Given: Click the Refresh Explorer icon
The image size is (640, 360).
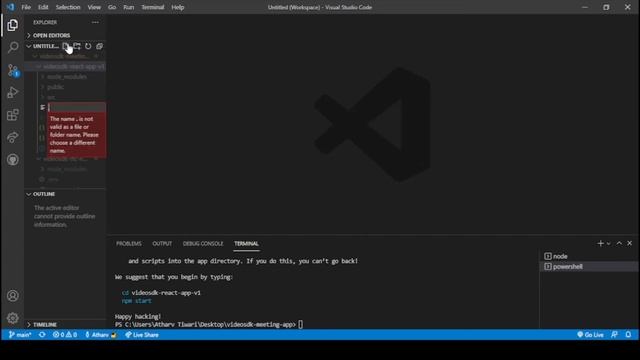Looking at the screenshot, I should (88, 46).
